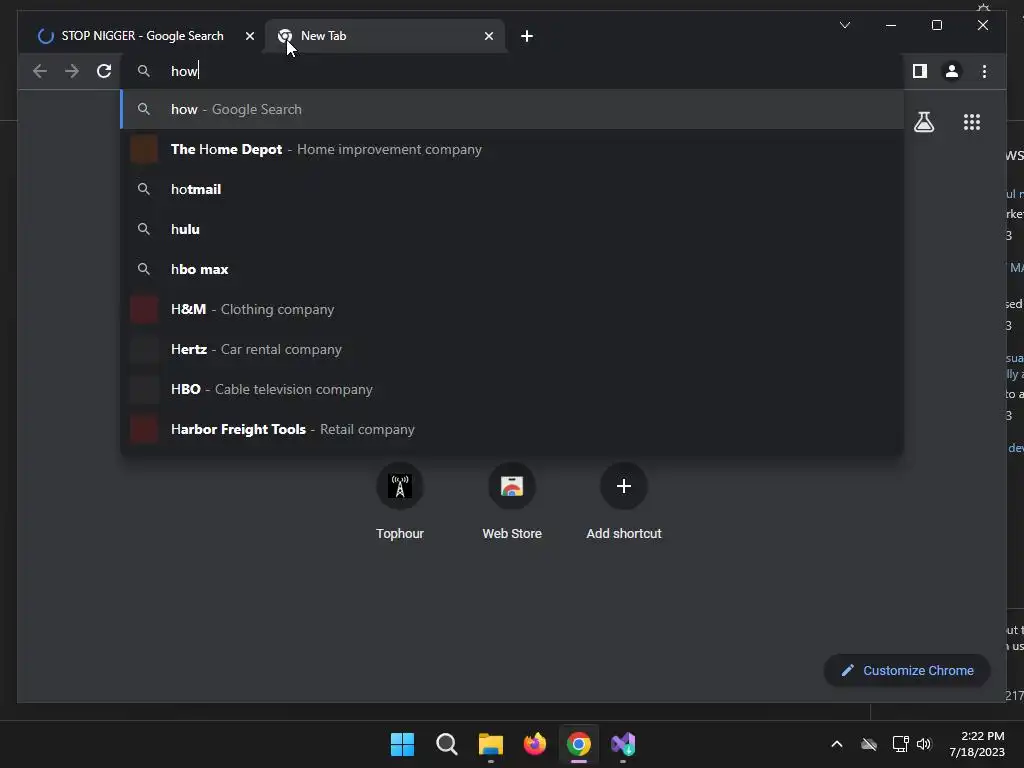The height and width of the screenshot is (768, 1024).
Task: Pick HBO Cable television company suggestion
Action: [512, 389]
